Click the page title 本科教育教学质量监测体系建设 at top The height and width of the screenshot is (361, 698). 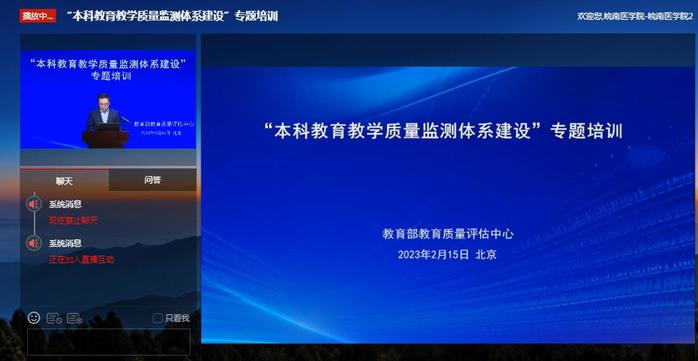click(172, 16)
